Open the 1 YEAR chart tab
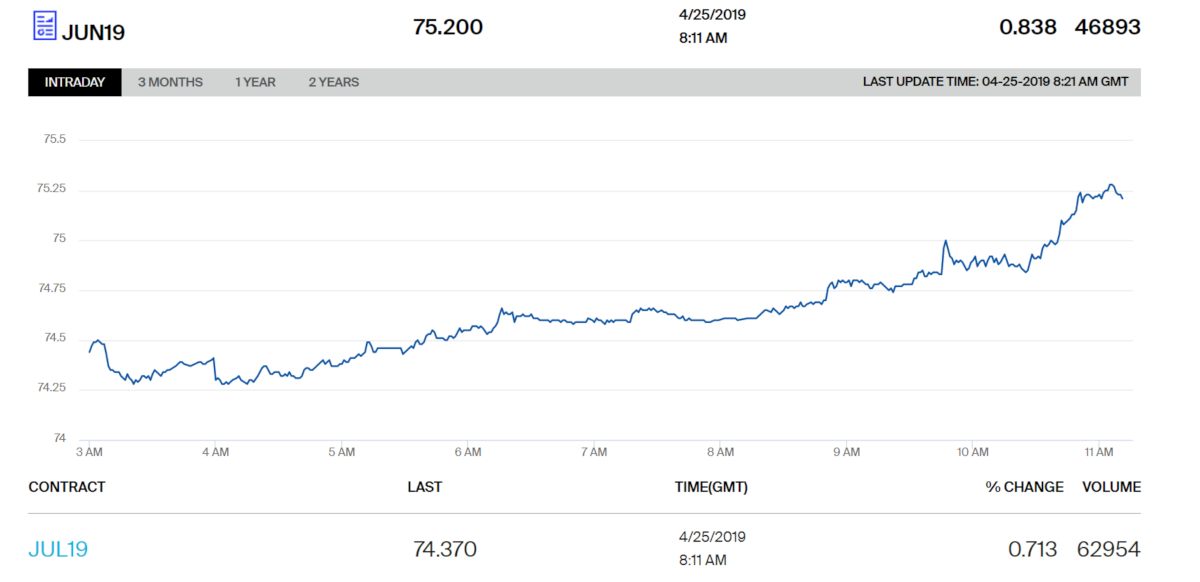The height and width of the screenshot is (582, 1200). (255, 82)
